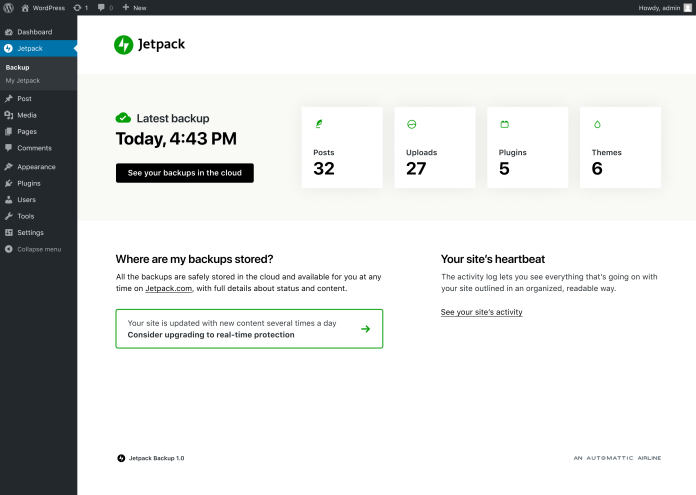Click the Media library icon
This screenshot has height=495, width=696.
pos(8,115)
